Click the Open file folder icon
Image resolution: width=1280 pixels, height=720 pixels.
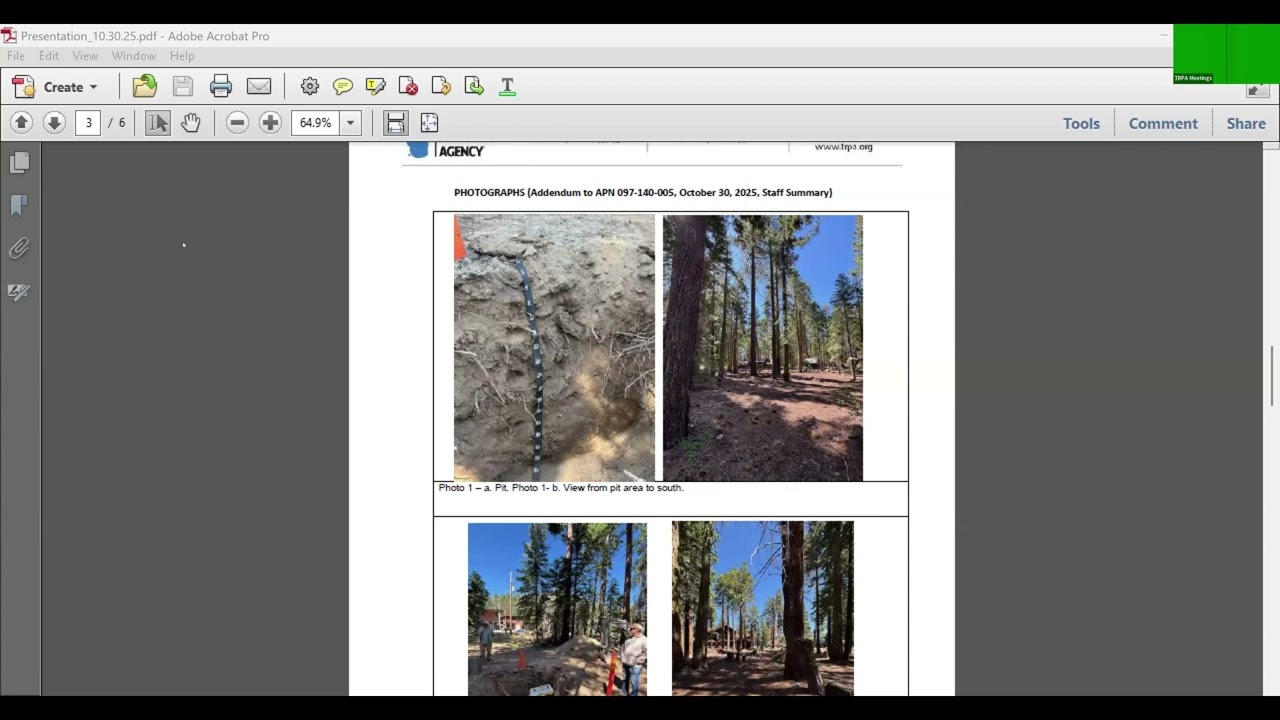pyautogui.click(x=145, y=86)
